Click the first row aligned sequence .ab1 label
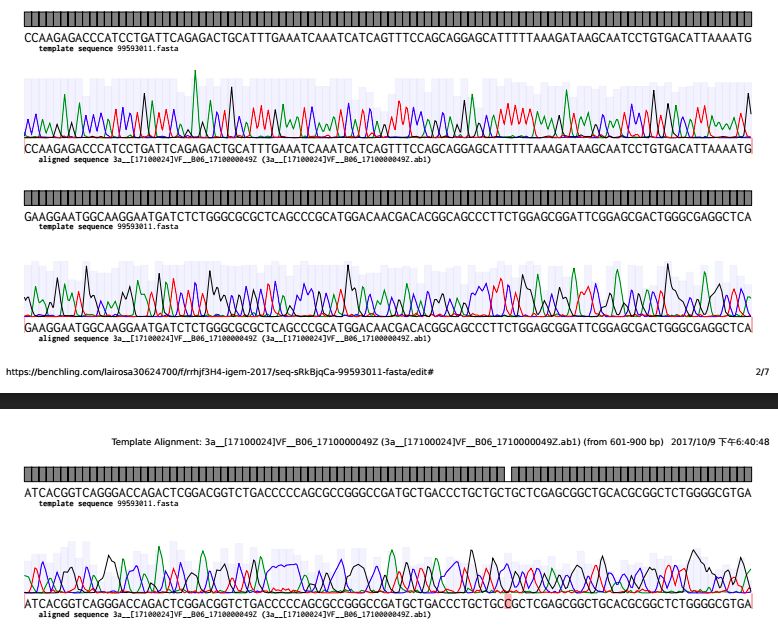Image resolution: width=778 pixels, height=630 pixels. pyautogui.click(x=234, y=159)
